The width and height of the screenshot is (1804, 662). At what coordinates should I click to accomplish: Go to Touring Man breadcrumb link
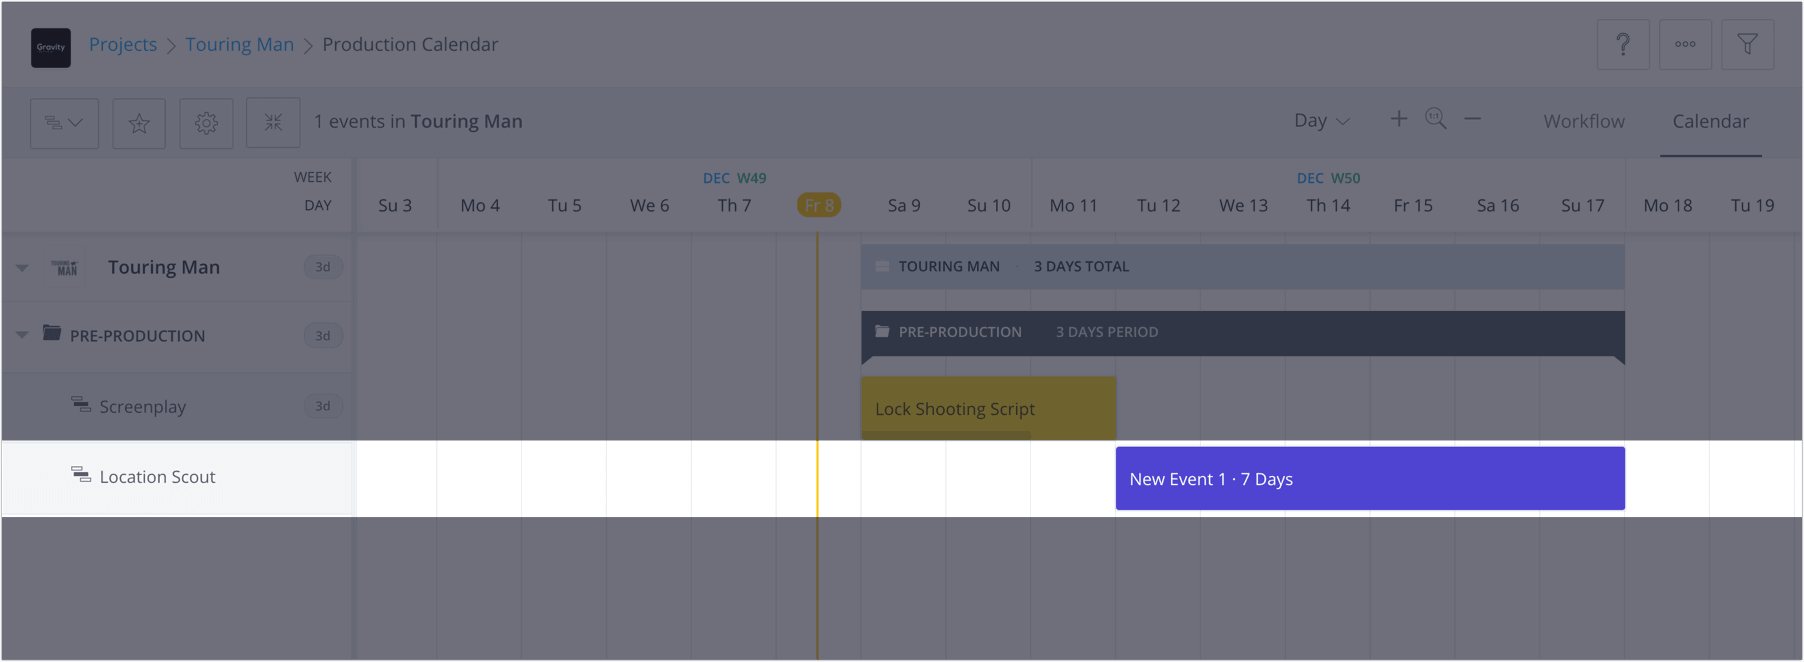(240, 44)
